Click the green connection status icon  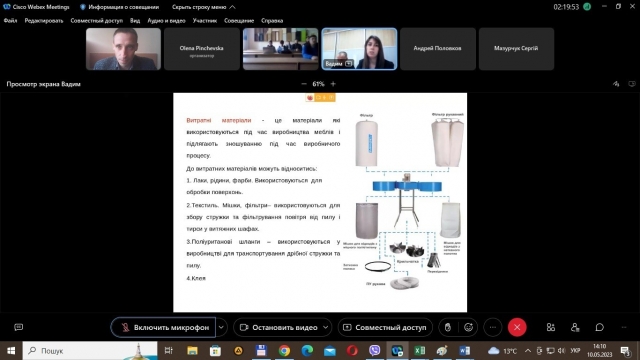587,7
